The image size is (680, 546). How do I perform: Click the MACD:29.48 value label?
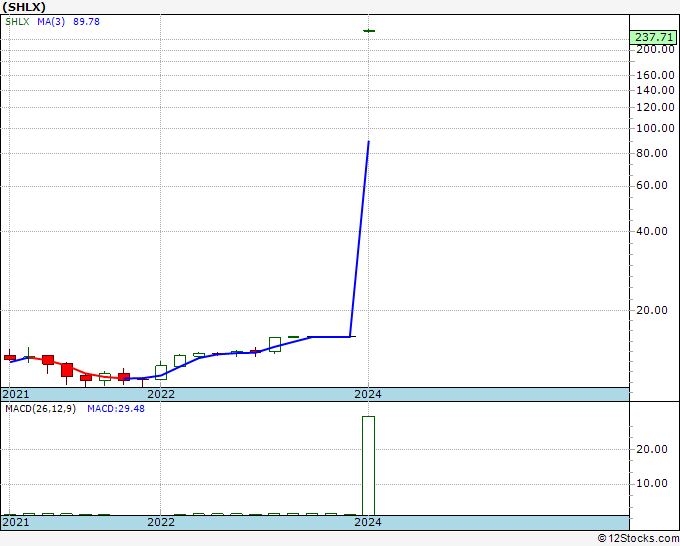pos(116,409)
